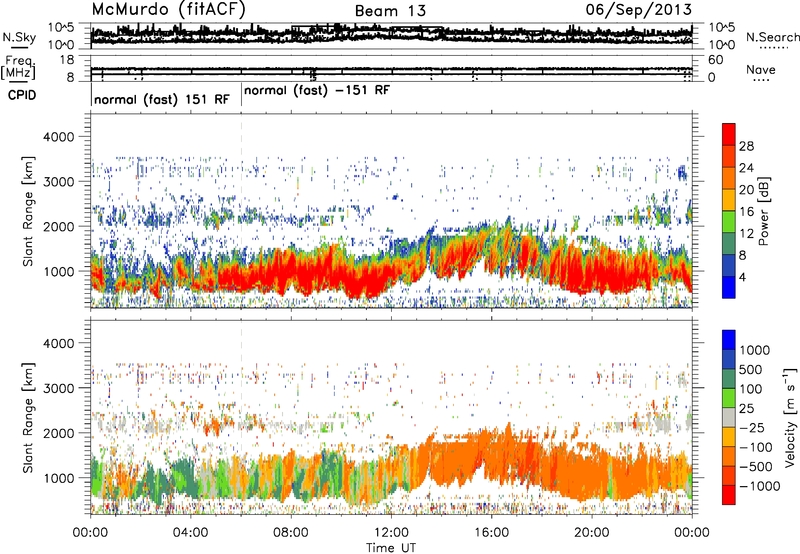This screenshot has height=554, width=800.
Task: Click the 12:00 time axis tick label
Action: click(391, 533)
